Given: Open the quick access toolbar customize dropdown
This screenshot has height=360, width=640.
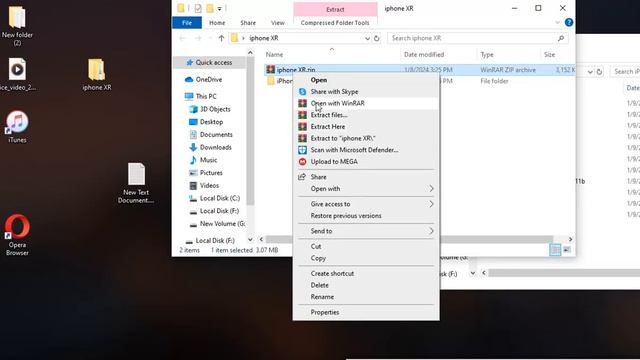Looking at the screenshot, I should pyautogui.click(x=220, y=9).
